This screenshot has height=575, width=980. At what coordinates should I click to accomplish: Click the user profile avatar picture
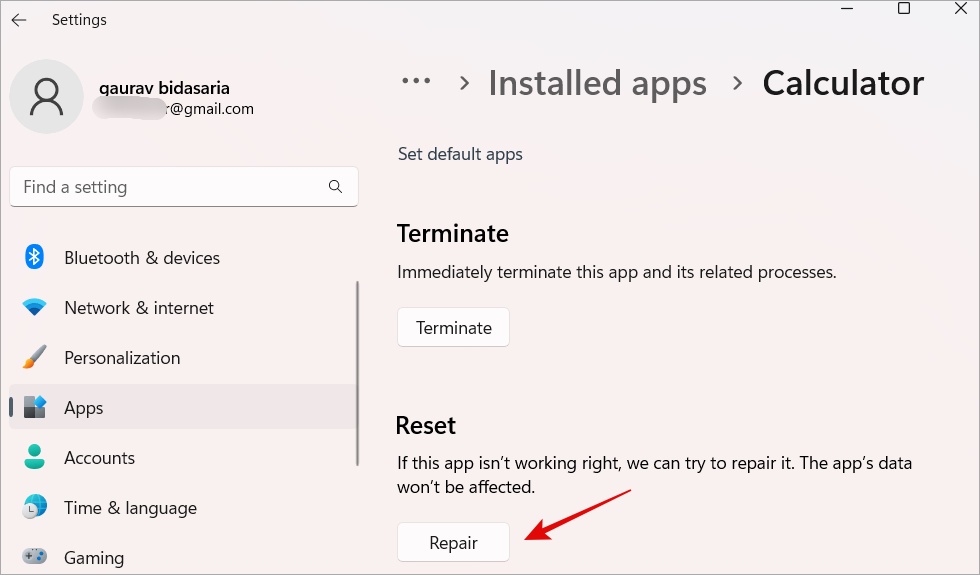[46, 96]
